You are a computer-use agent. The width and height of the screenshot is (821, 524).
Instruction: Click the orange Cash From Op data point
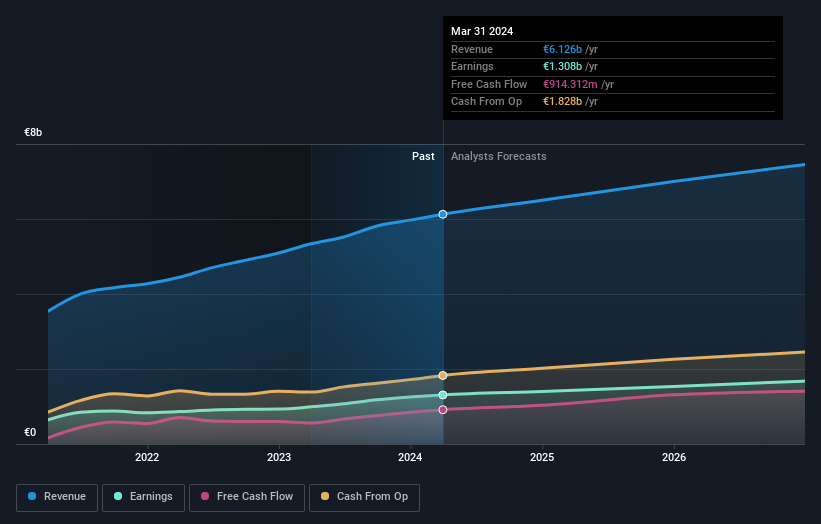(443, 375)
